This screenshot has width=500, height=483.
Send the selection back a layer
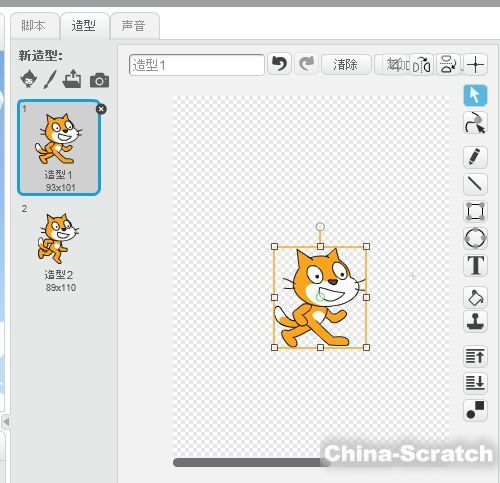point(475,383)
